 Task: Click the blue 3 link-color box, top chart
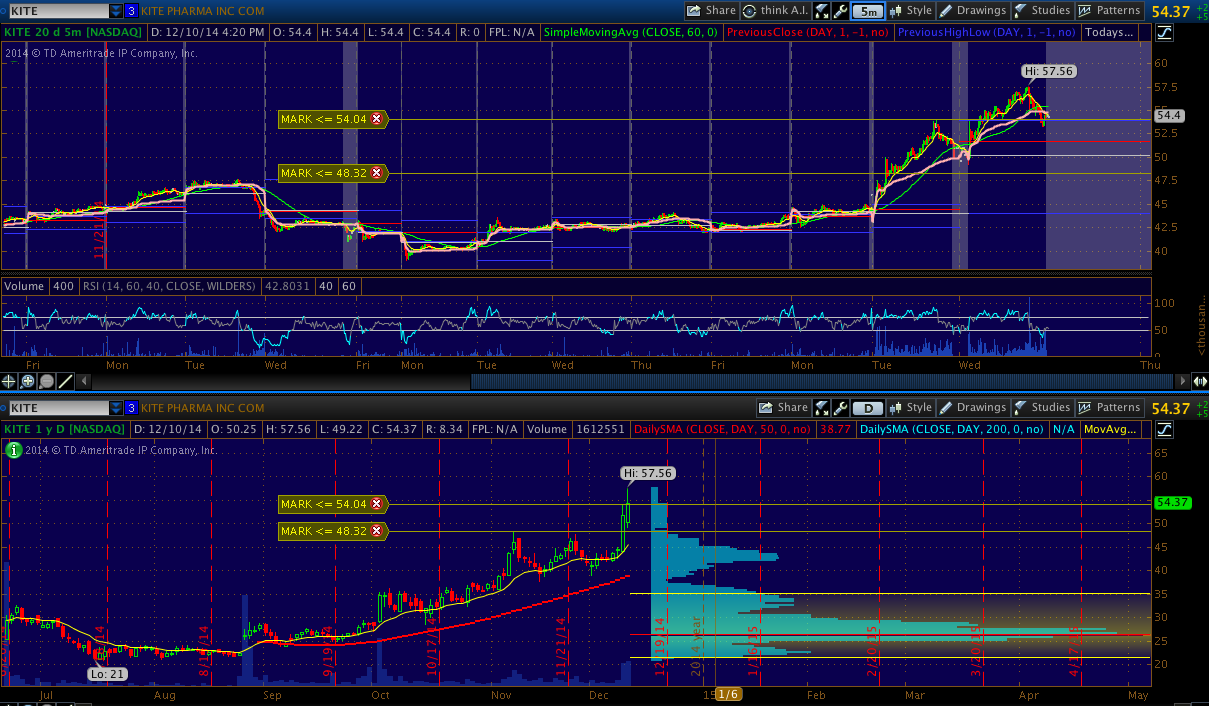click(131, 11)
